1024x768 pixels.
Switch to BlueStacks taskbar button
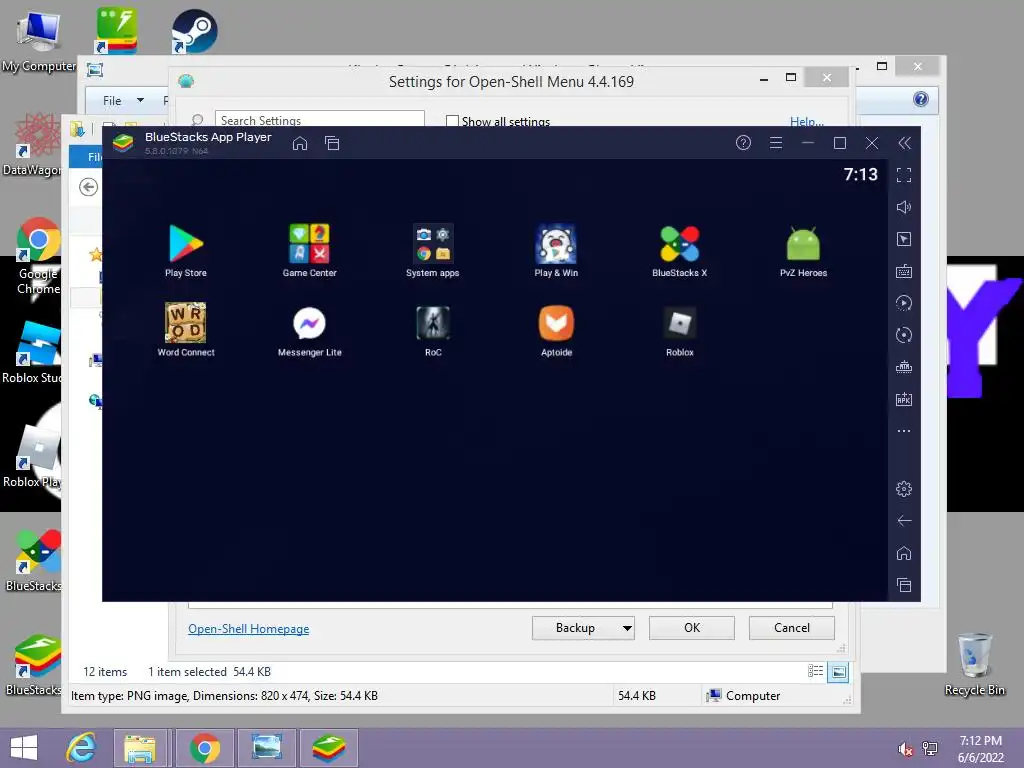click(328, 748)
